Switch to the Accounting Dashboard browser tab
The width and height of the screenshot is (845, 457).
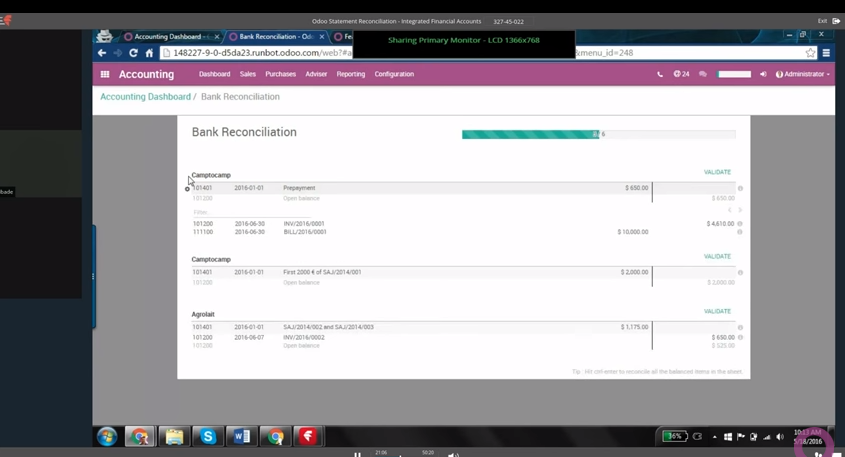click(x=167, y=37)
